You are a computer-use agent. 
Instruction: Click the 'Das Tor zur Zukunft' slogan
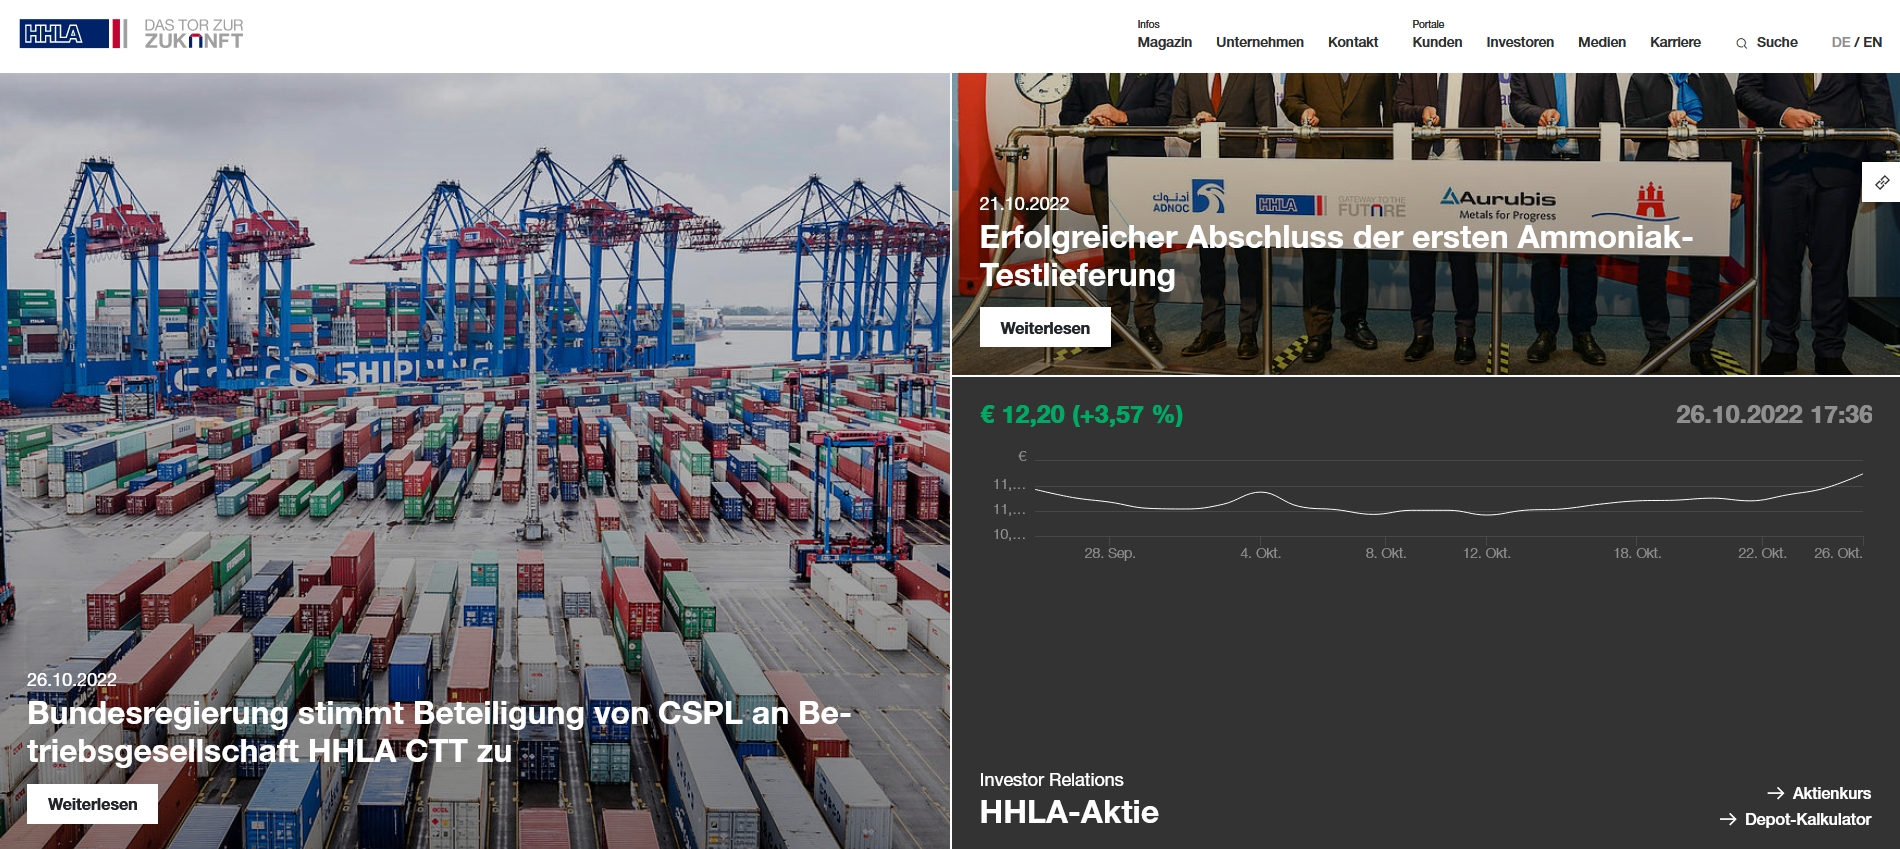(194, 34)
